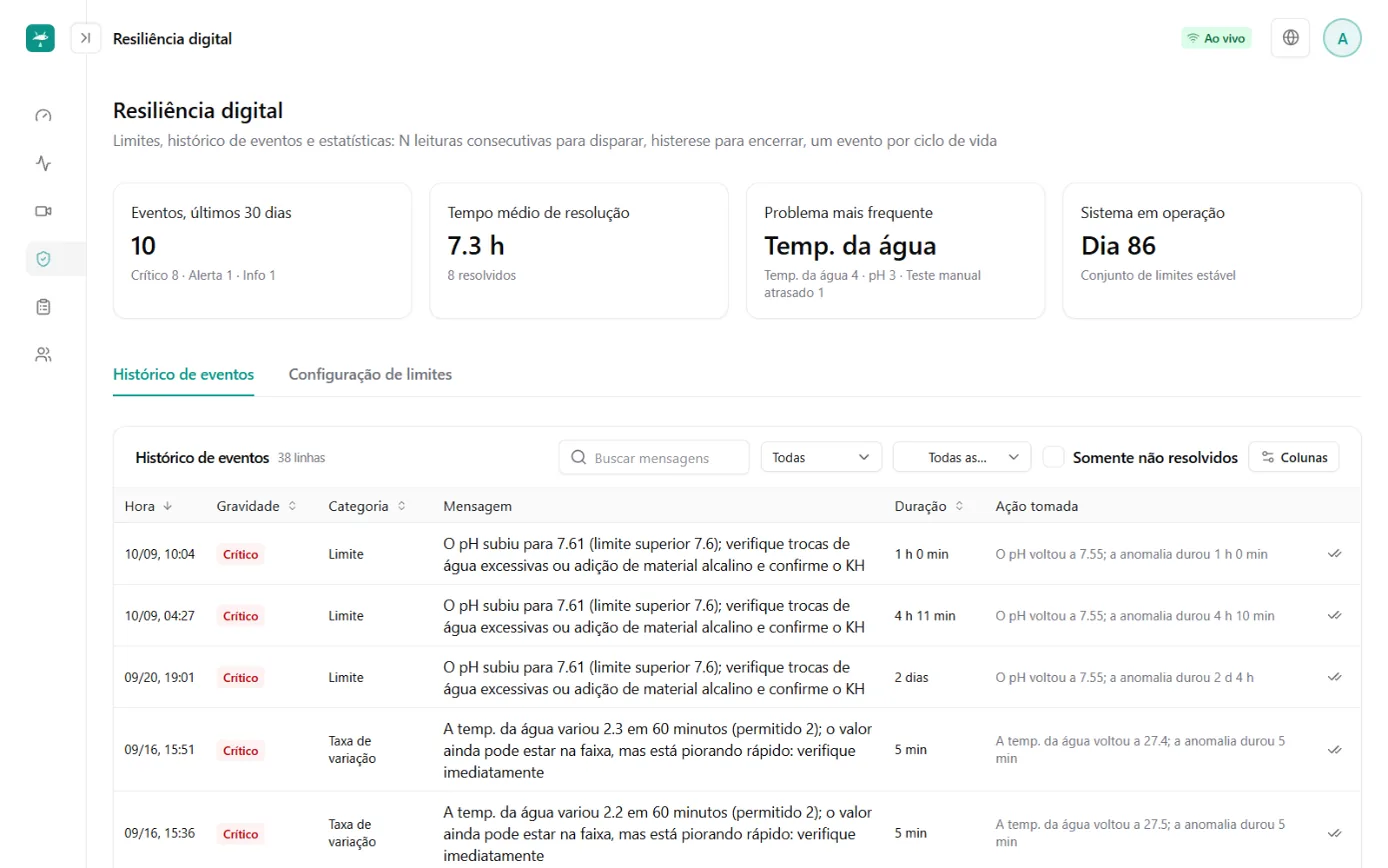Click the 'Ao vivo' live status badge
This screenshot has width=1388, height=868.
pyautogui.click(x=1216, y=38)
